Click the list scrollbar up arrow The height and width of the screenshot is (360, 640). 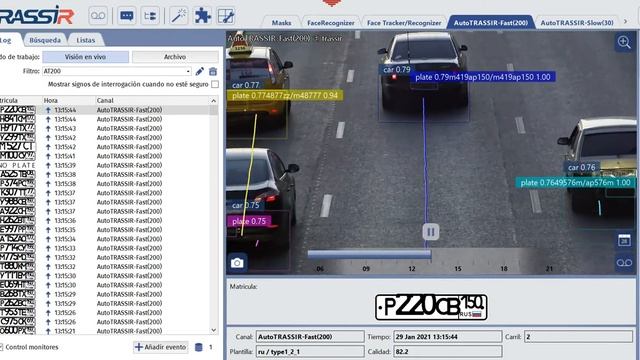point(214,100)
